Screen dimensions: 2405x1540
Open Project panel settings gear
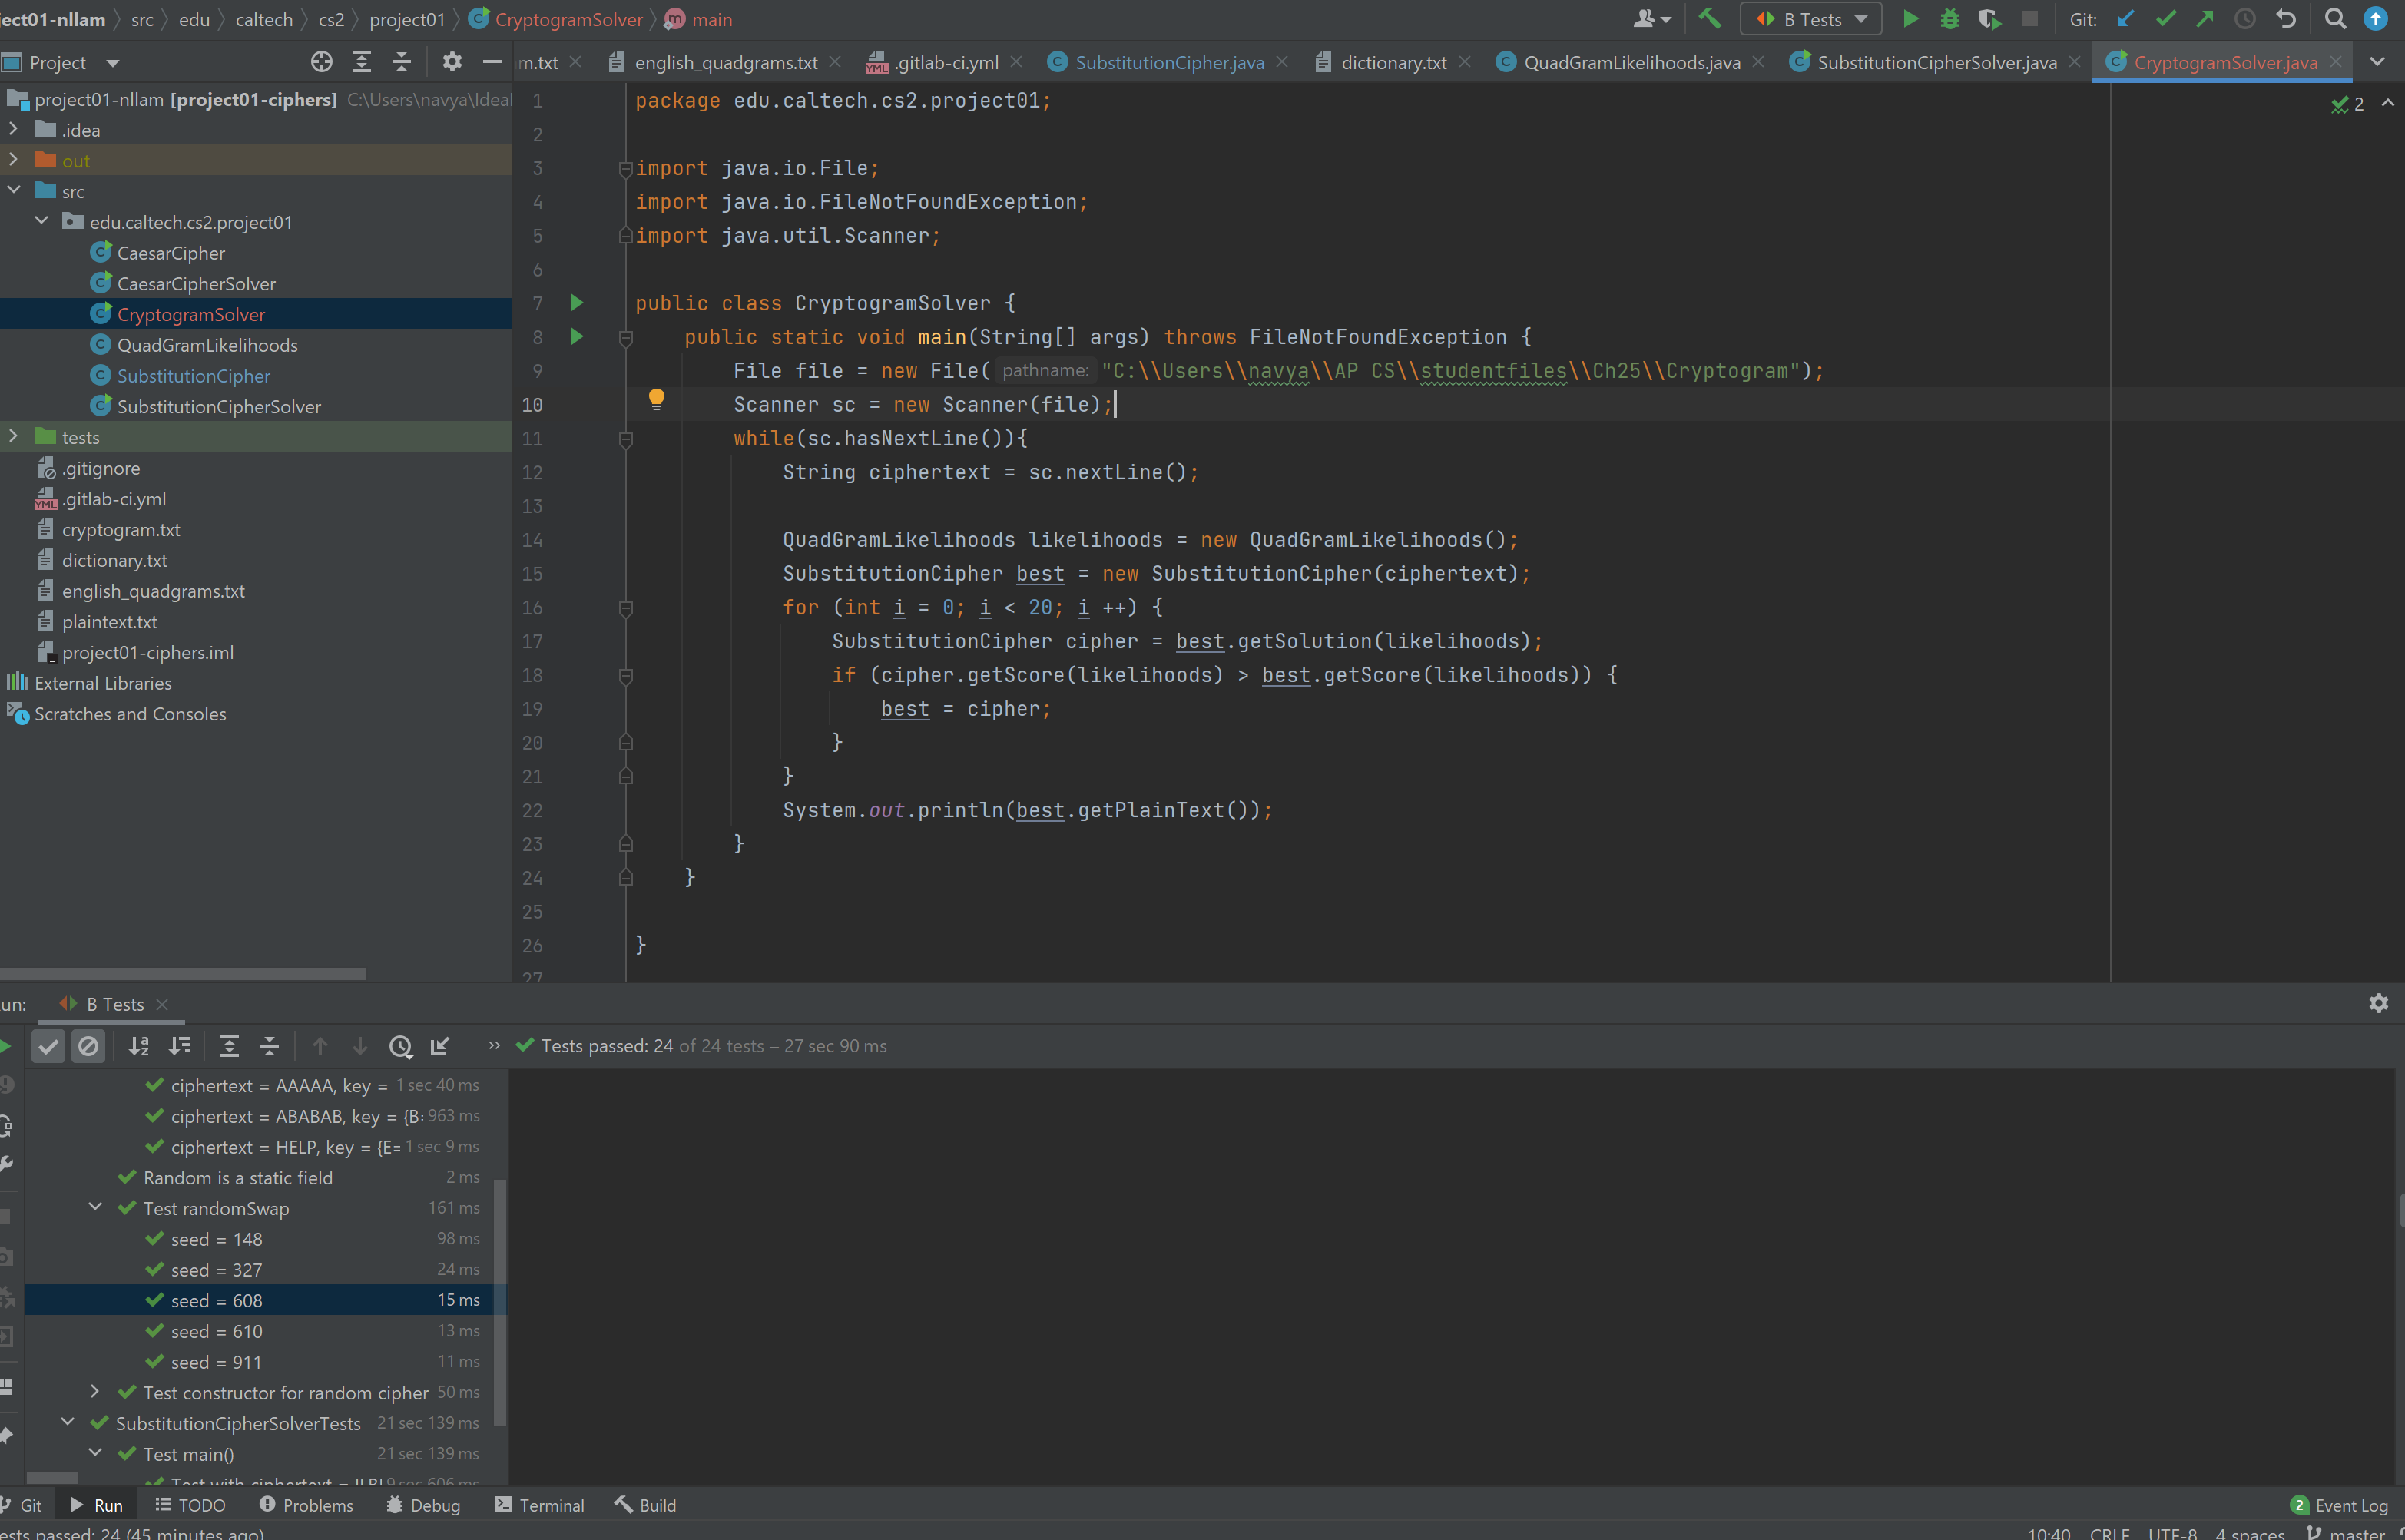click(x=452, y=62)
